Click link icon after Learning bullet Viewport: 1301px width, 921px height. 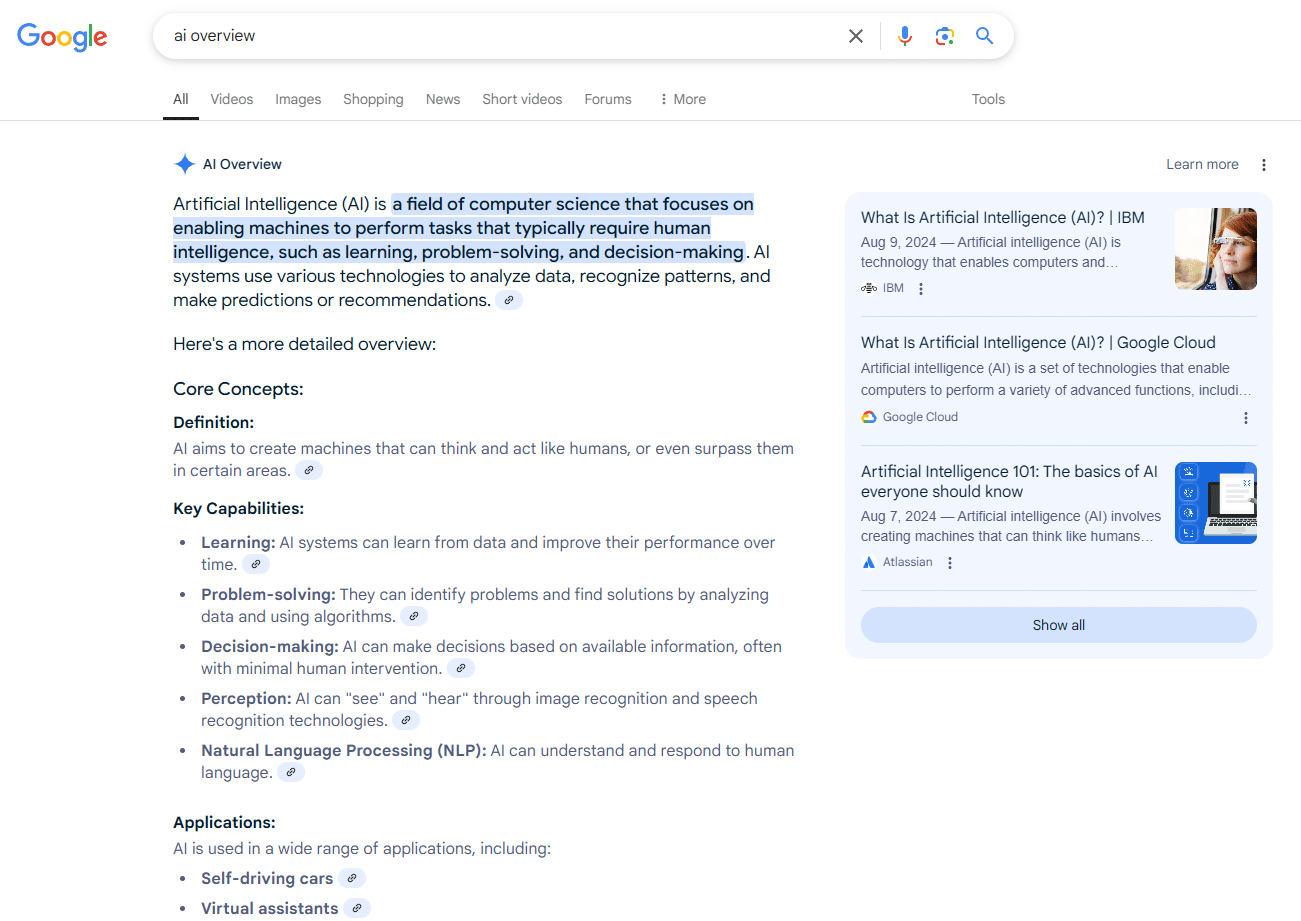pyautogui.click(x=256, y=565)
